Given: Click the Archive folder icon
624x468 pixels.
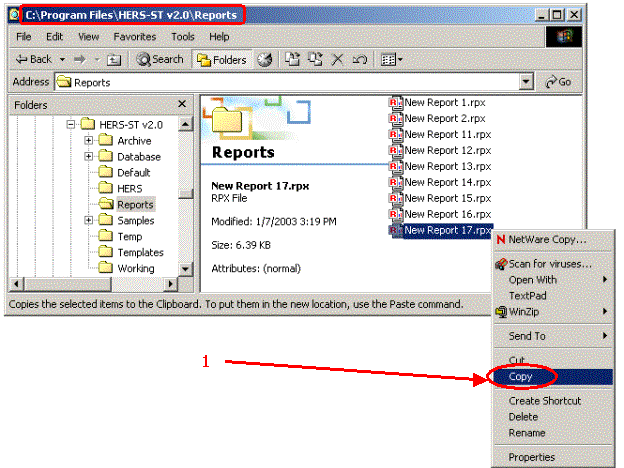Looking at the screenshot, I should [x=105, y=140].
